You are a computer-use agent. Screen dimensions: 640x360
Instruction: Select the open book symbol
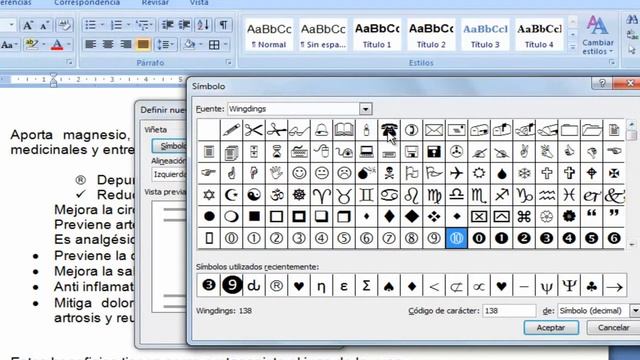pos(344,130)
